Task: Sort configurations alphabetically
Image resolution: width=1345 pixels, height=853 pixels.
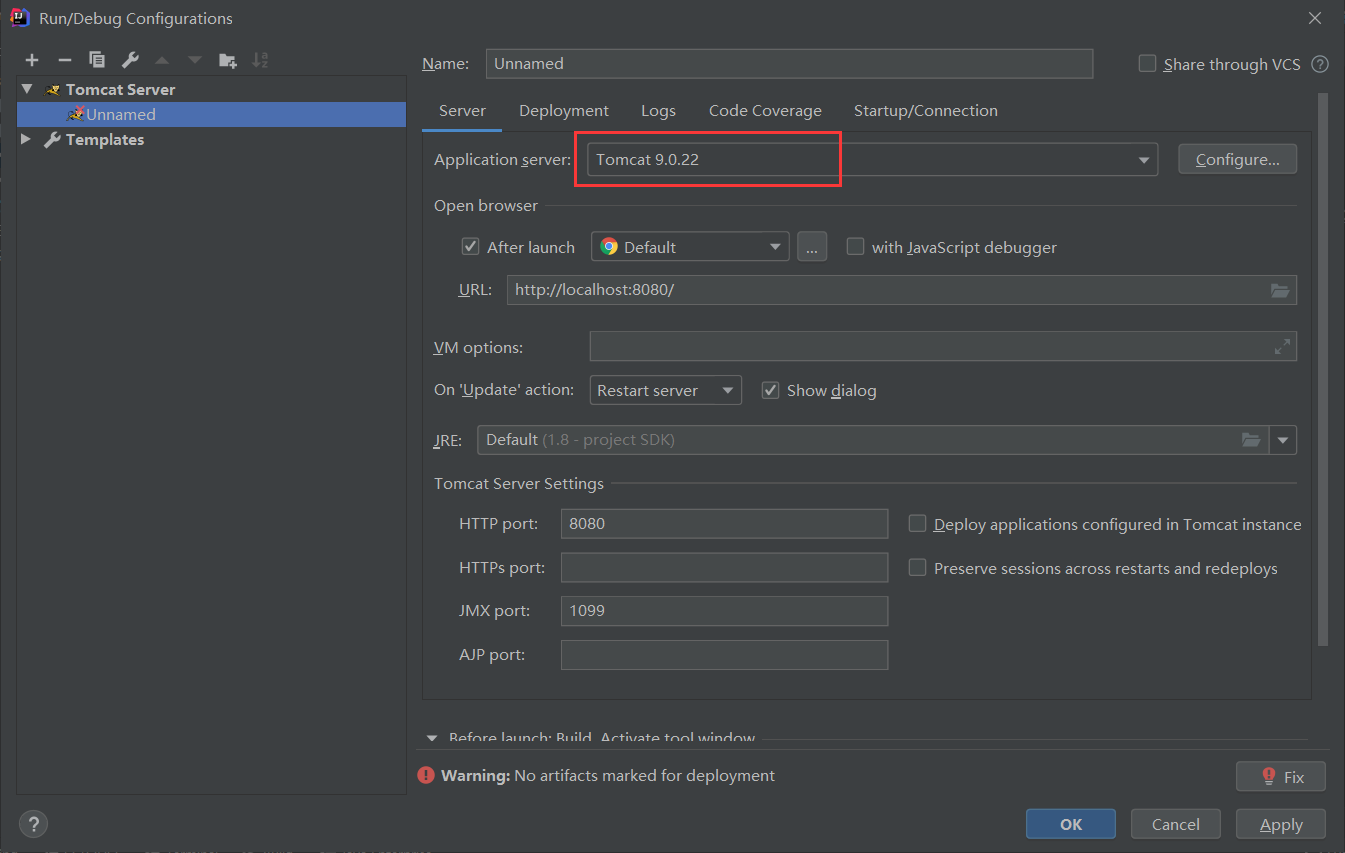Action: pos(260,60)
